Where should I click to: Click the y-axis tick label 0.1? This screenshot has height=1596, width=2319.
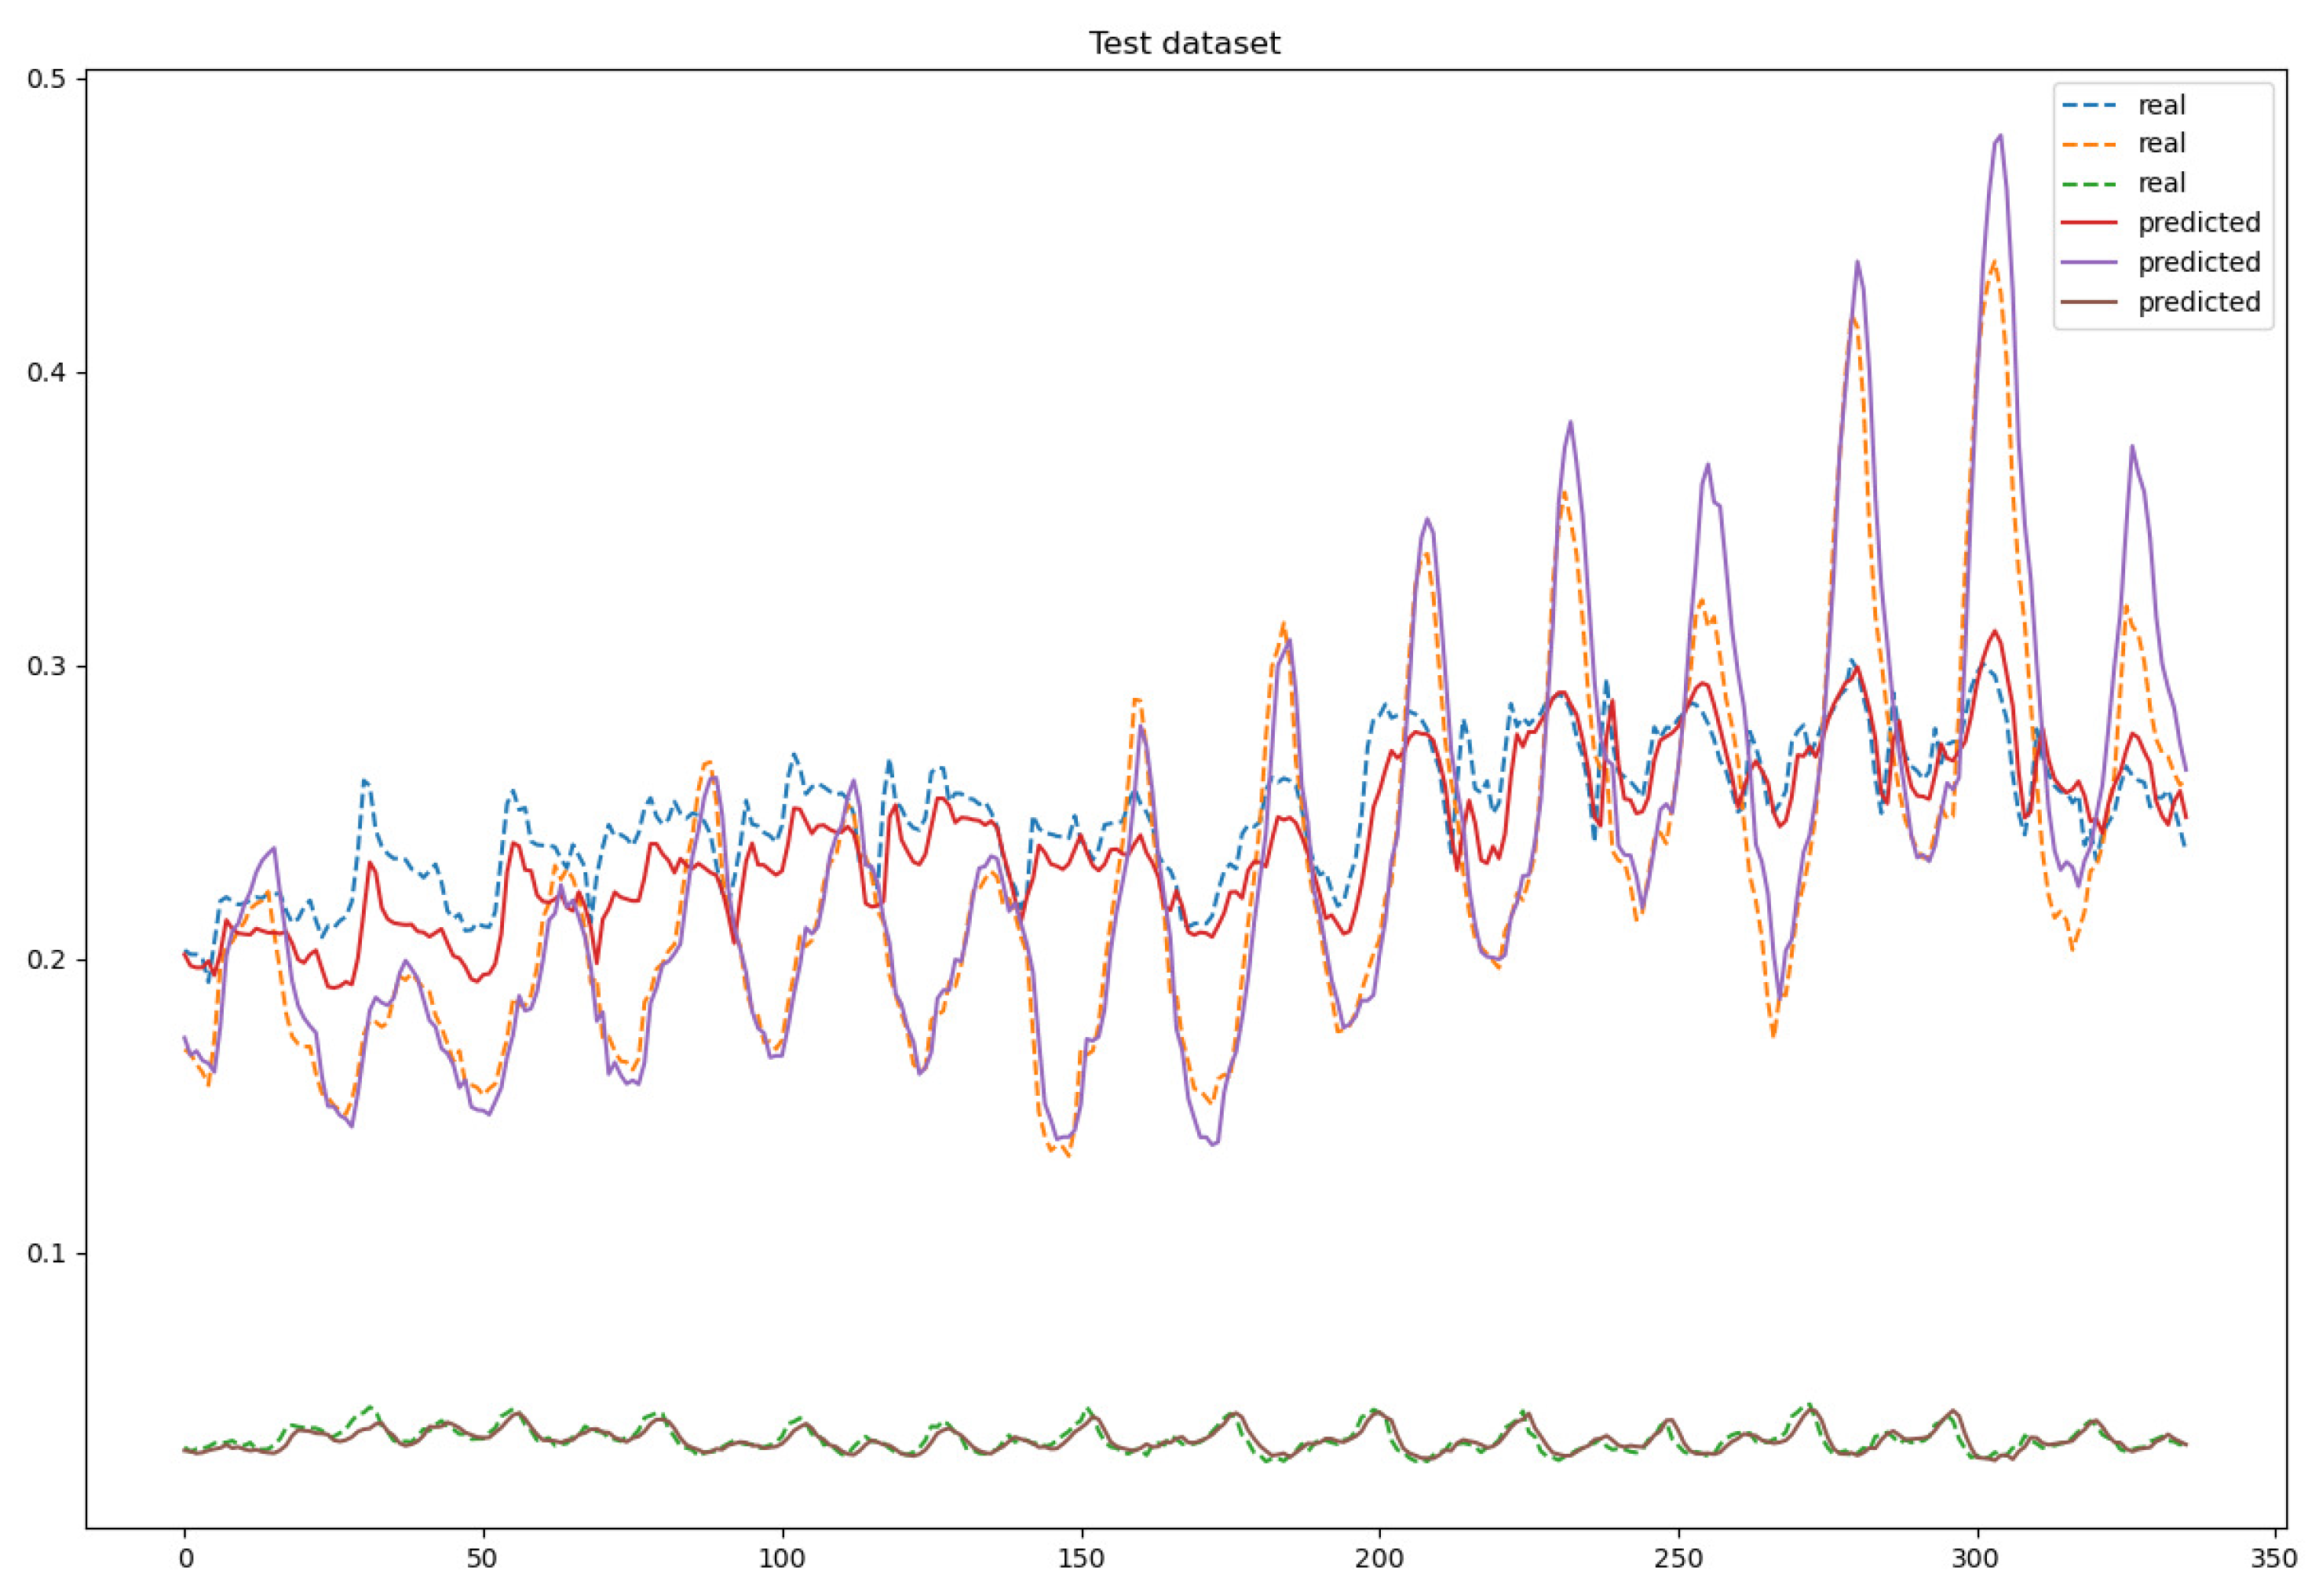pos(47,1253)
